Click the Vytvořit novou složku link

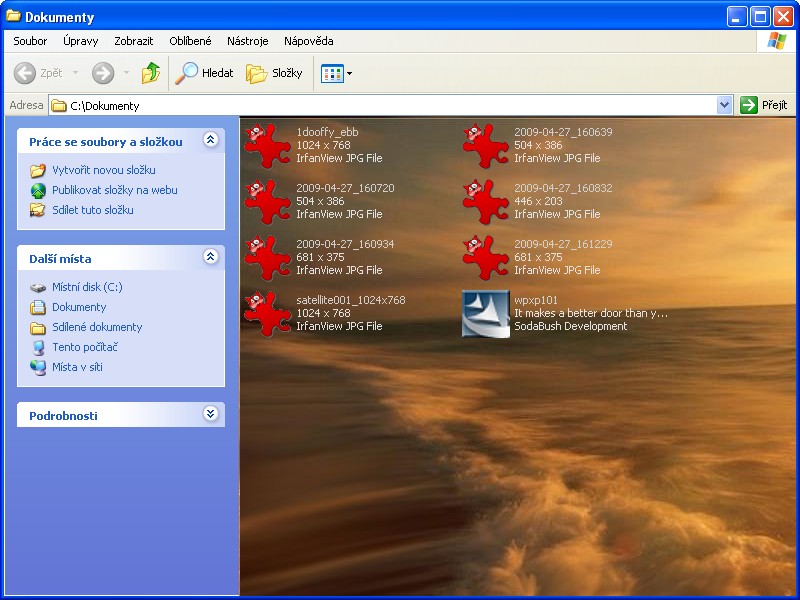coord(103,170)
